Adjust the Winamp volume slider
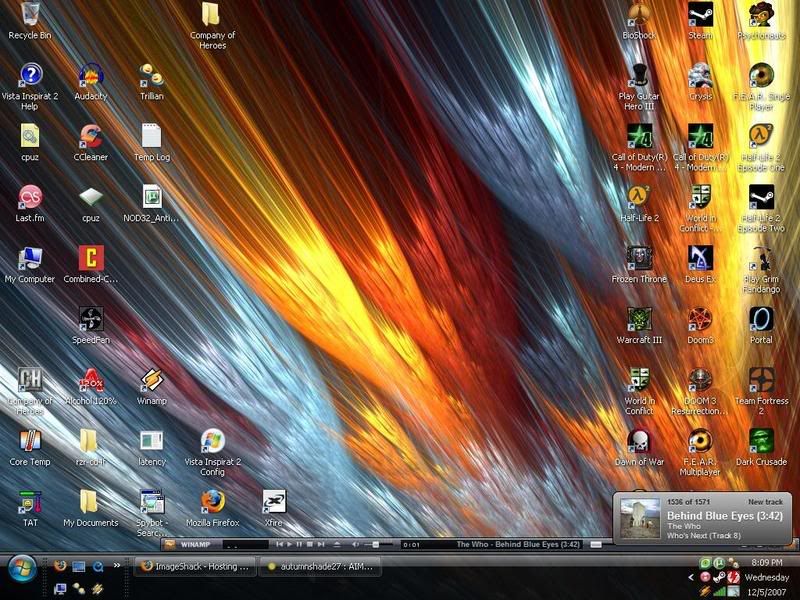This screenshot has height=600, width=800. coord(378,544)
